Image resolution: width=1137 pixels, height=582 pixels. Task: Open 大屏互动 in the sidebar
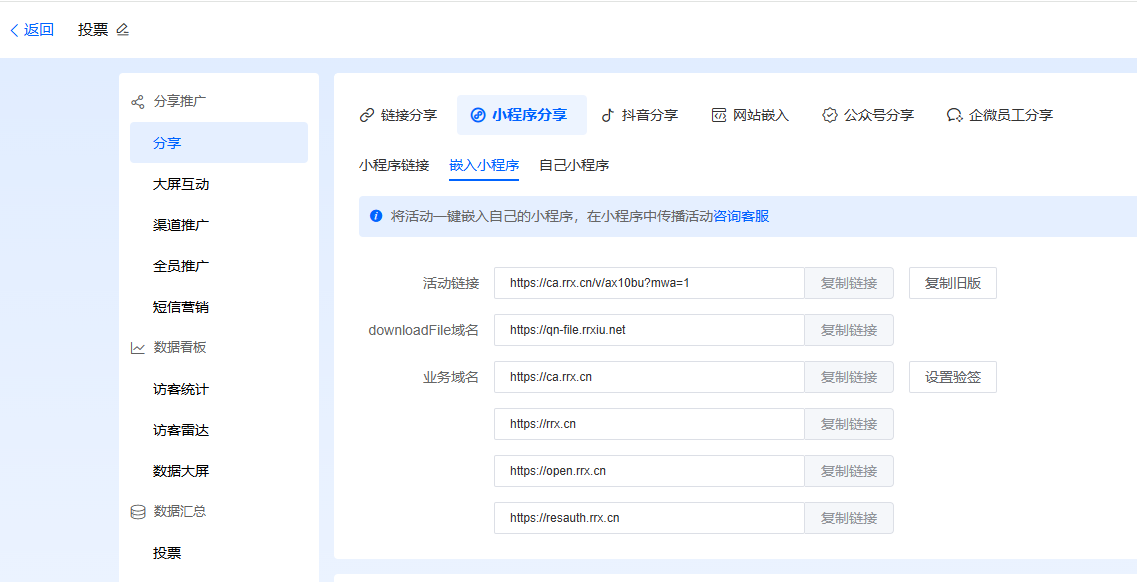(181, 184)
